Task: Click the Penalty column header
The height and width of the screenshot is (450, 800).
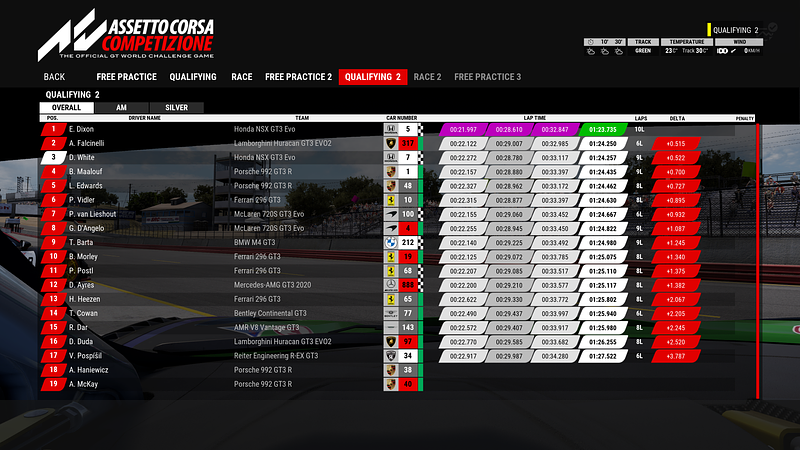Action: click(x=745, y=118)
